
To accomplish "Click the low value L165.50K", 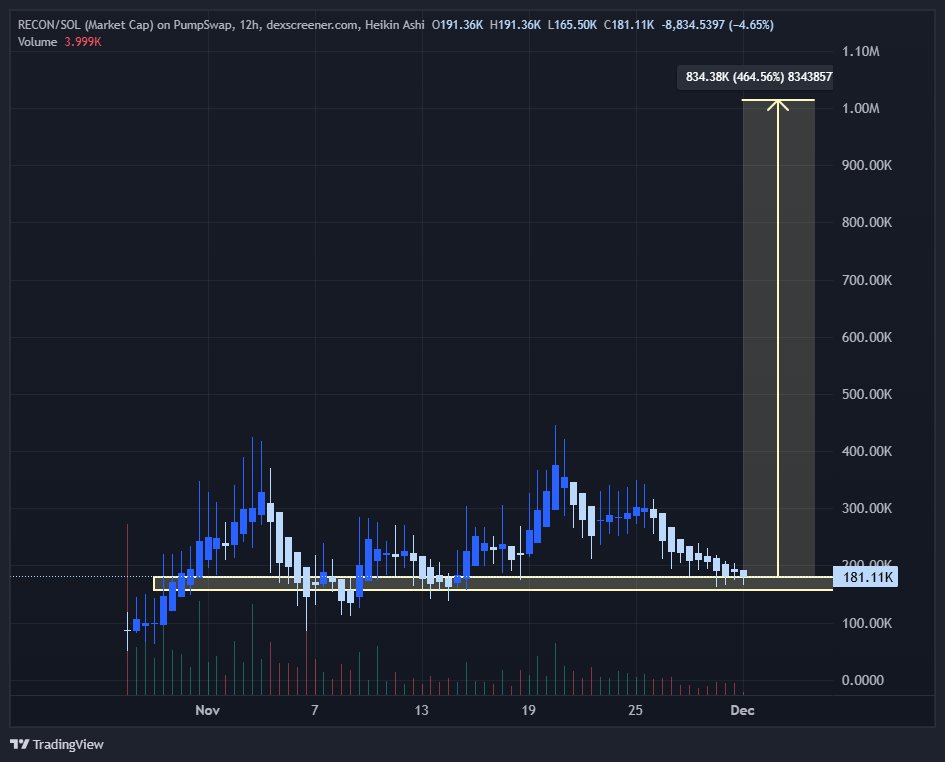I will [572, 25].
